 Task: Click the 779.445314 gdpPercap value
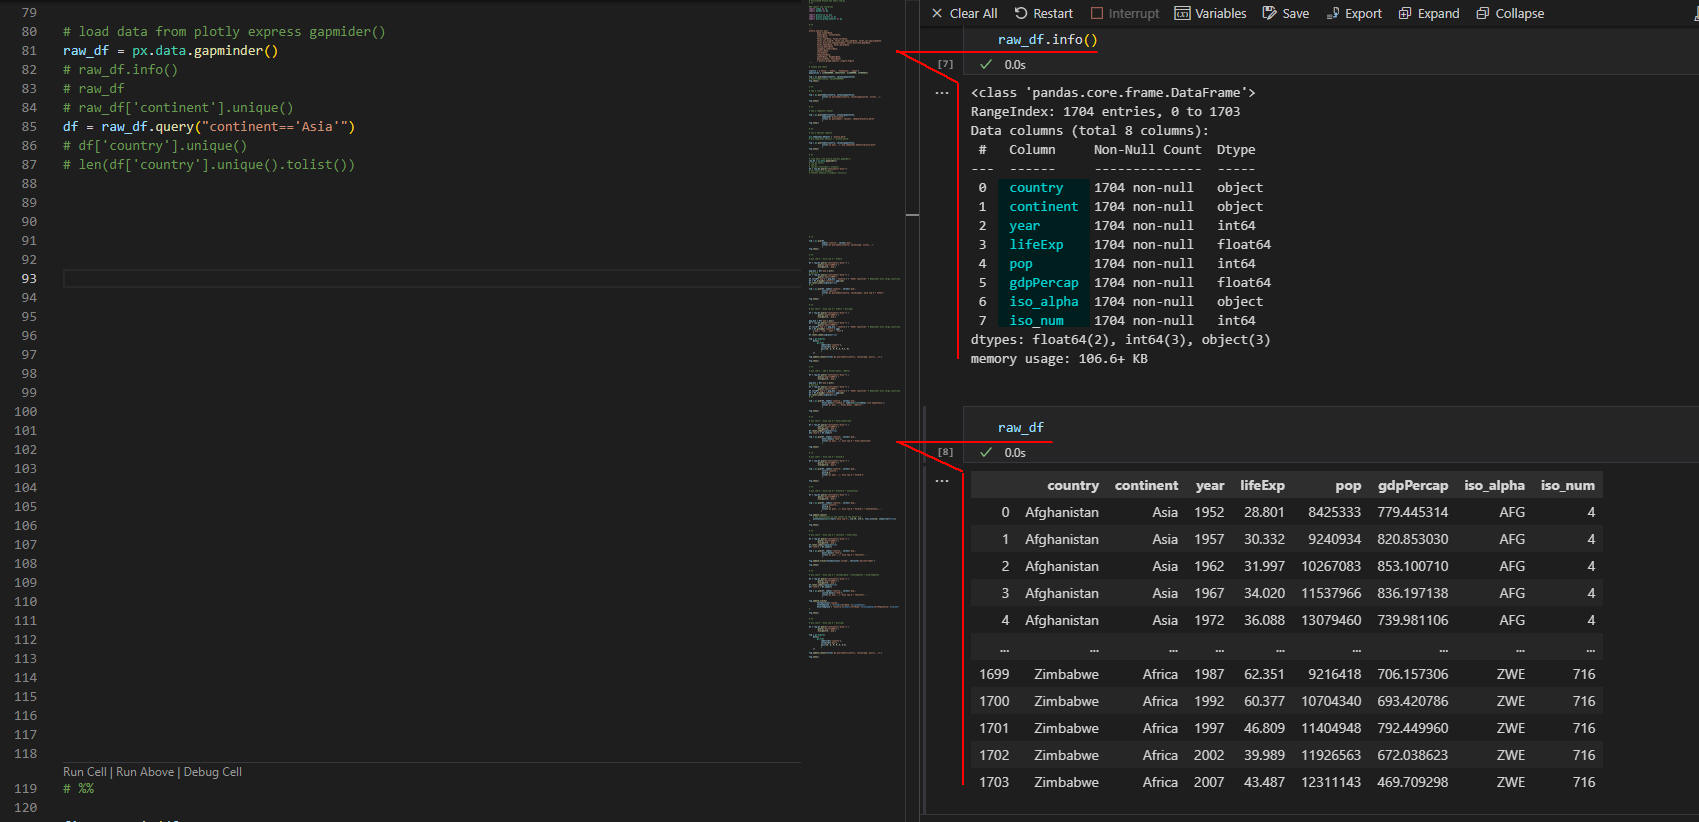coord(1413,512)
